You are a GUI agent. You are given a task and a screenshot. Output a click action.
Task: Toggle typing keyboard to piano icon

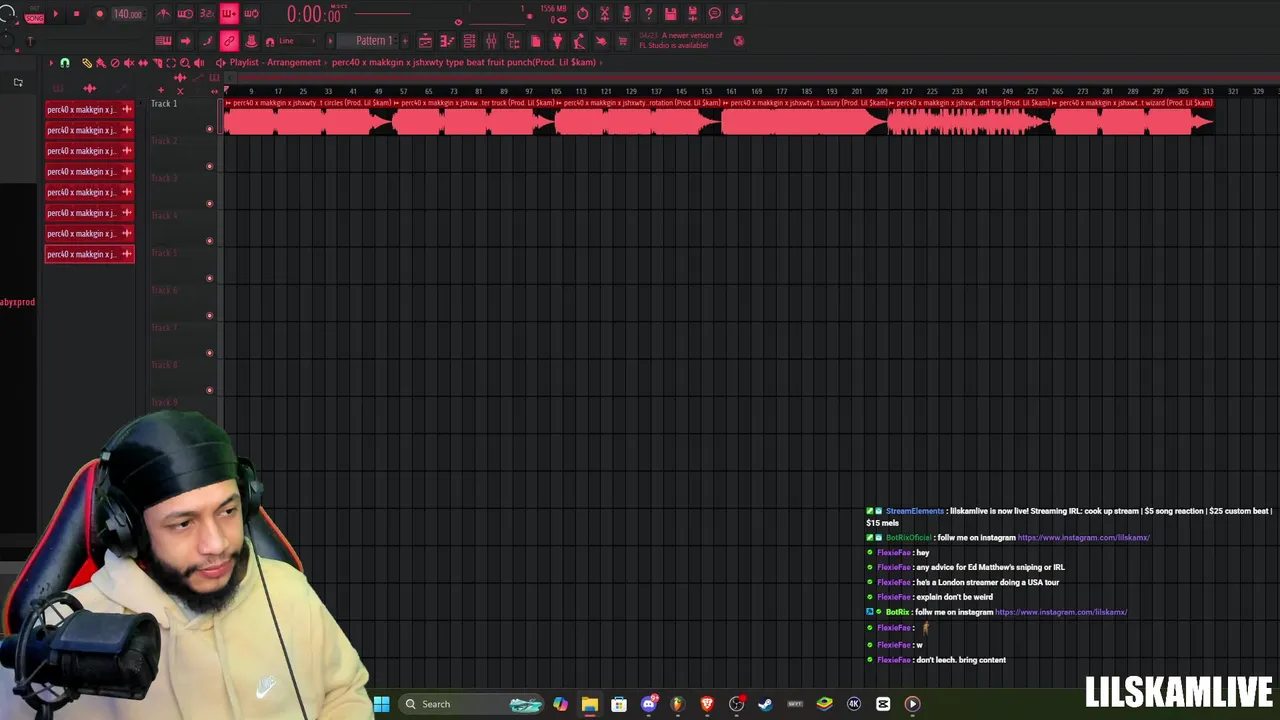(x=163, y=41)
